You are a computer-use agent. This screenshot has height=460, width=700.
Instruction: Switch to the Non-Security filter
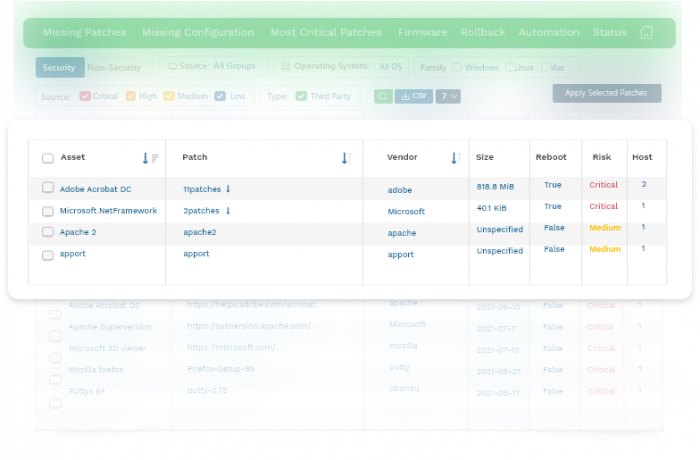114,67
